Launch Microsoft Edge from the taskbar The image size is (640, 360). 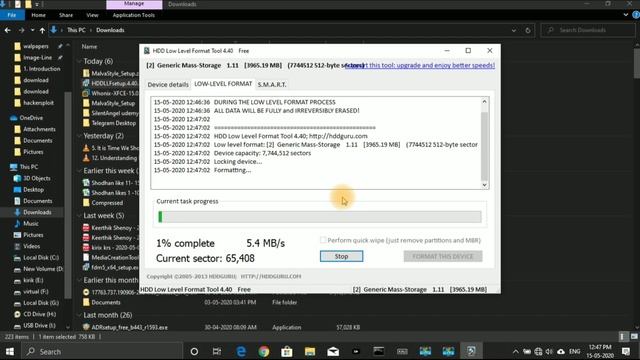pos(241,351)
